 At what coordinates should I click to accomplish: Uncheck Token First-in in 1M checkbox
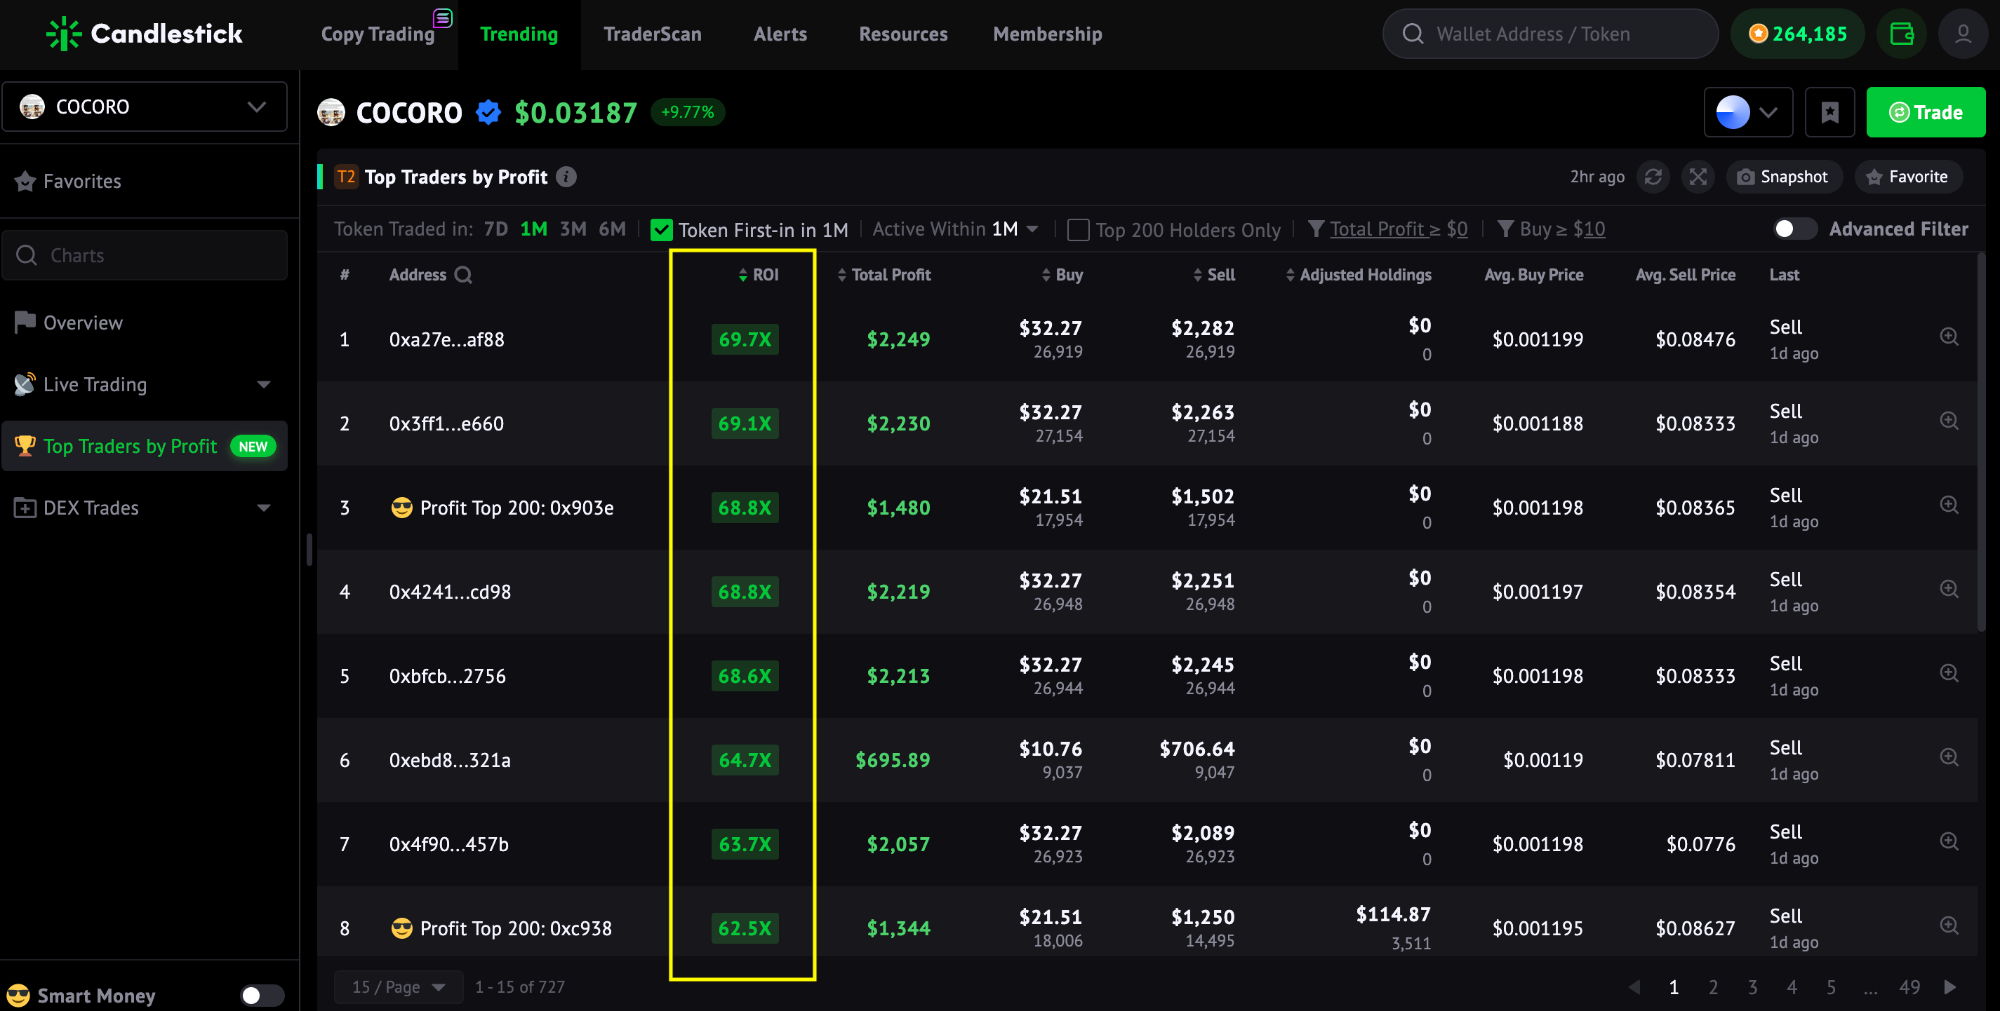661,230
